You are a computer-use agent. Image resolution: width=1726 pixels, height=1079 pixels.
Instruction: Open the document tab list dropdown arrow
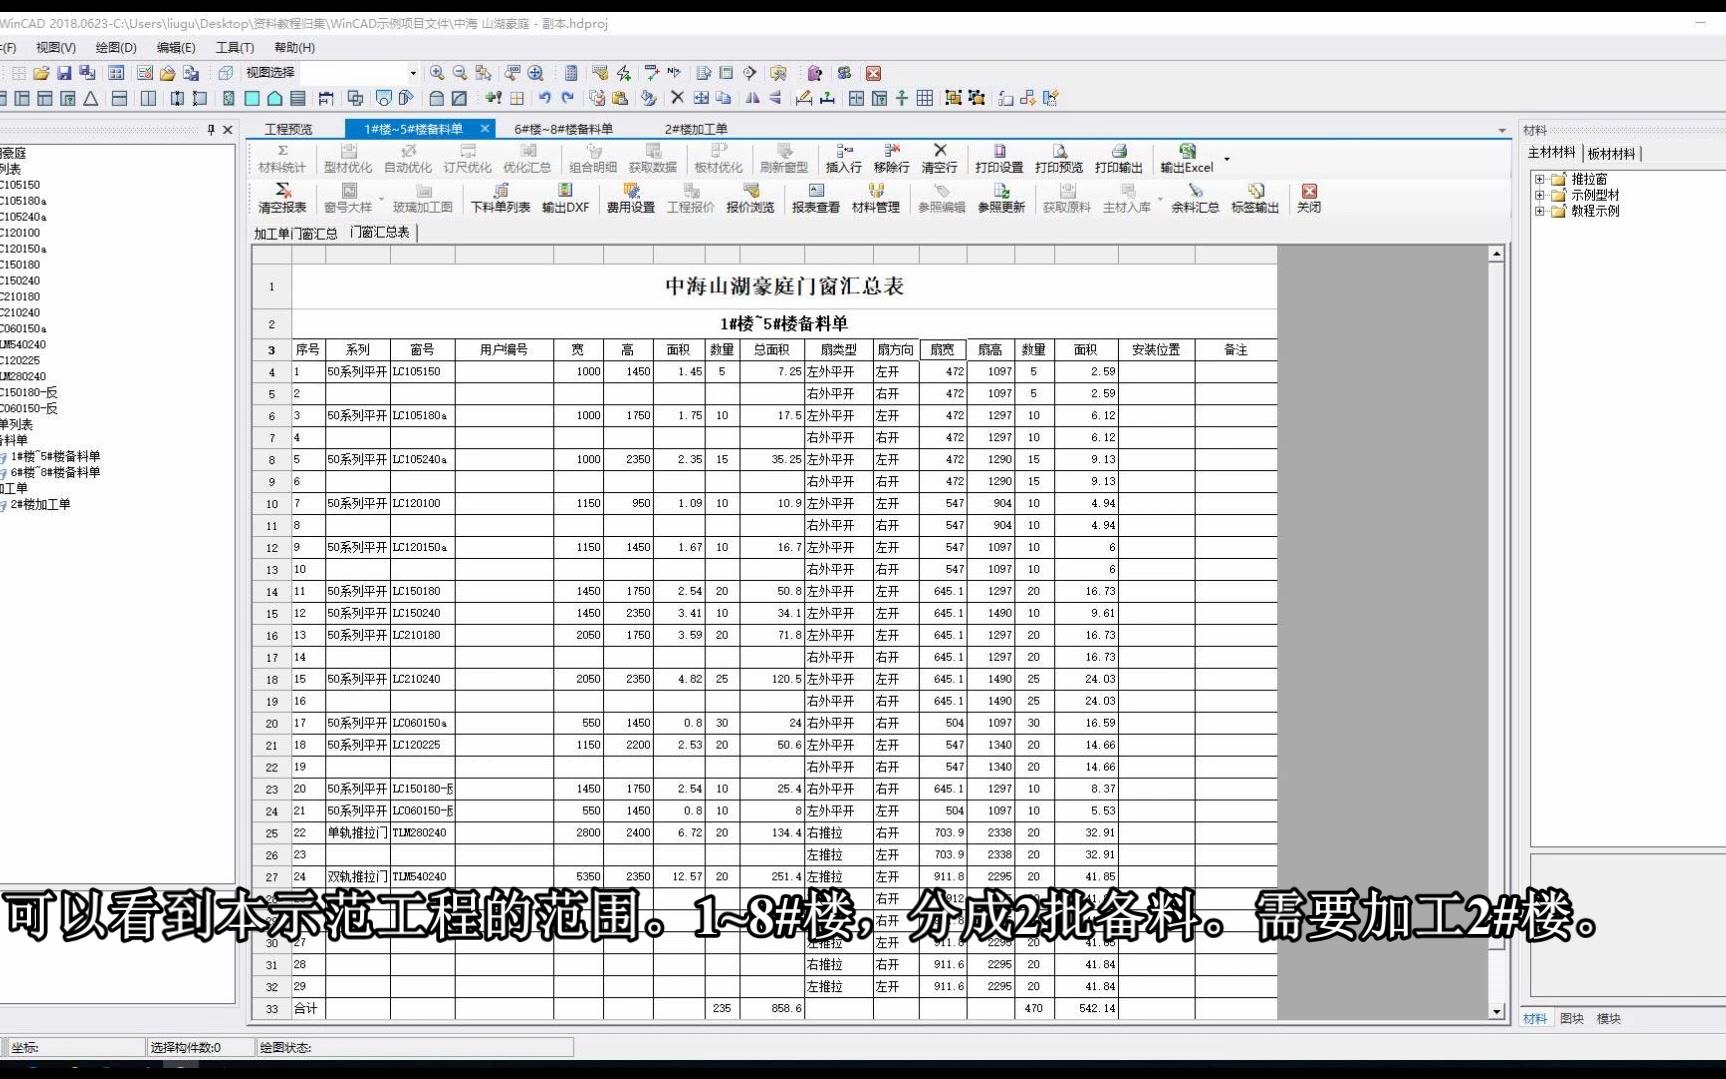coord(1501,131)
